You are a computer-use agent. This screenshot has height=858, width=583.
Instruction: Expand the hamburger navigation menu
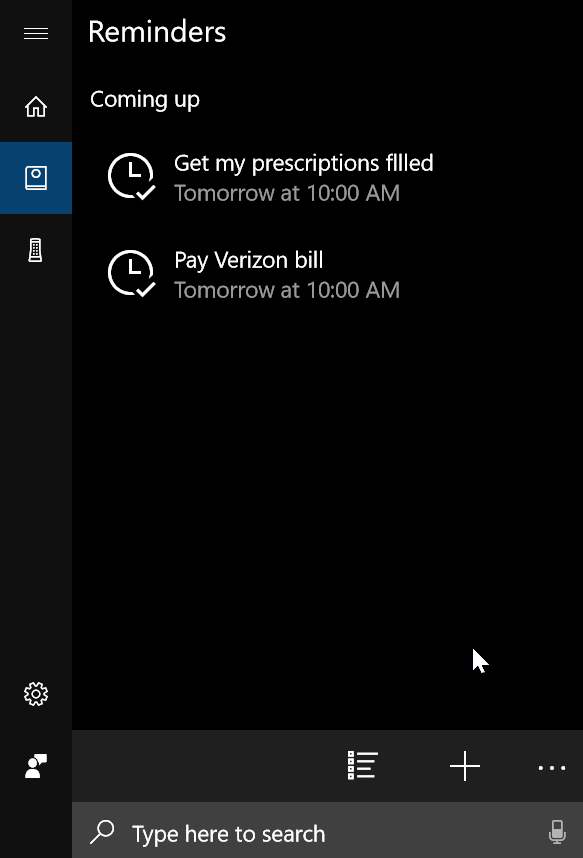click(x=36, y=34)
